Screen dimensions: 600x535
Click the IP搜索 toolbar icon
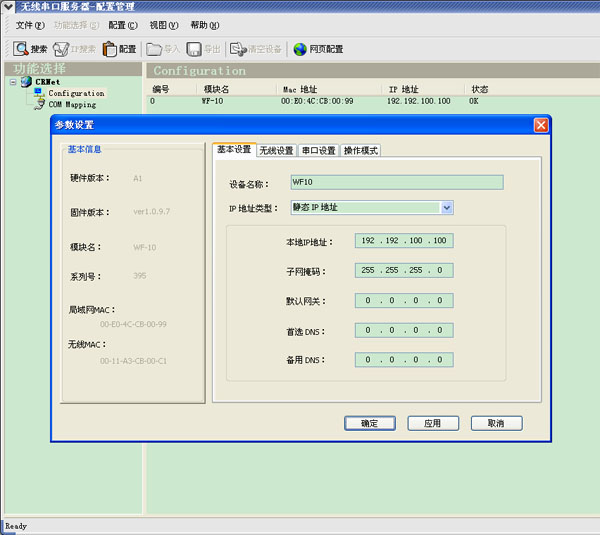60,49
